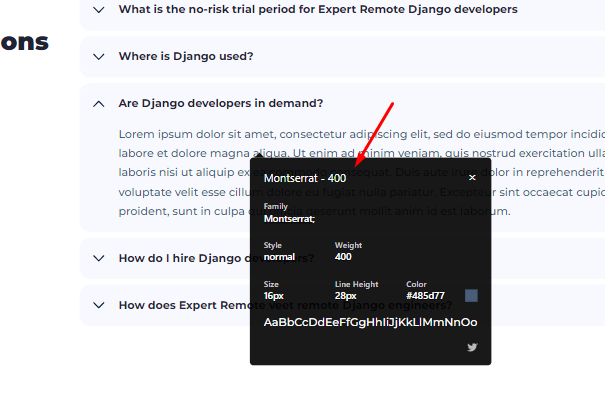Click the 'Montserrat - 400' popup title
Image resolution: width=605 pixels, height=420 pixels.
tap(305, 178)
